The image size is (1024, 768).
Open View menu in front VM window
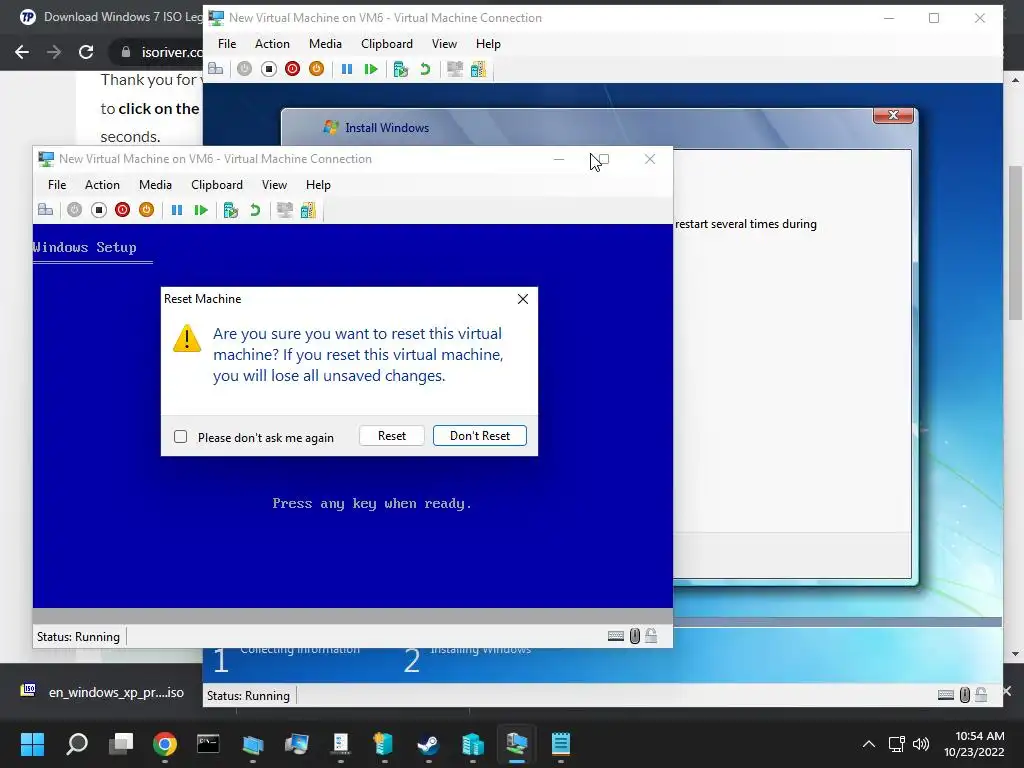tap(274, 185)
